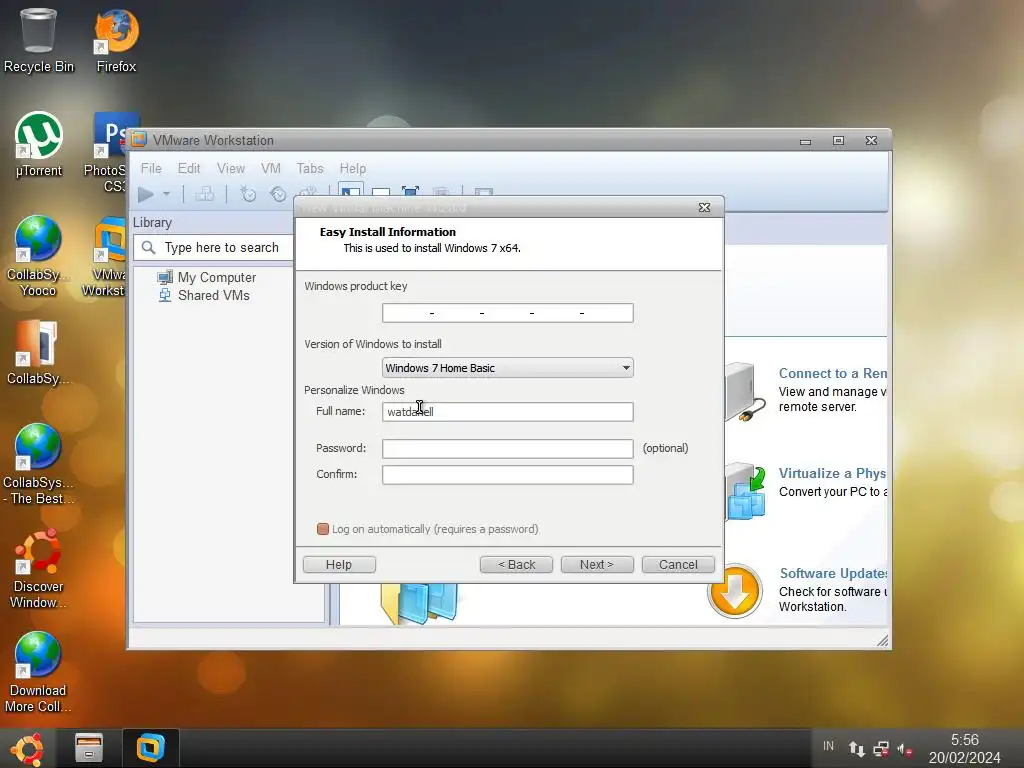Image resolution: width=1024 pixels, height=768 pixels.
Task: Click the Password field
Action: [x=507, y=449]
